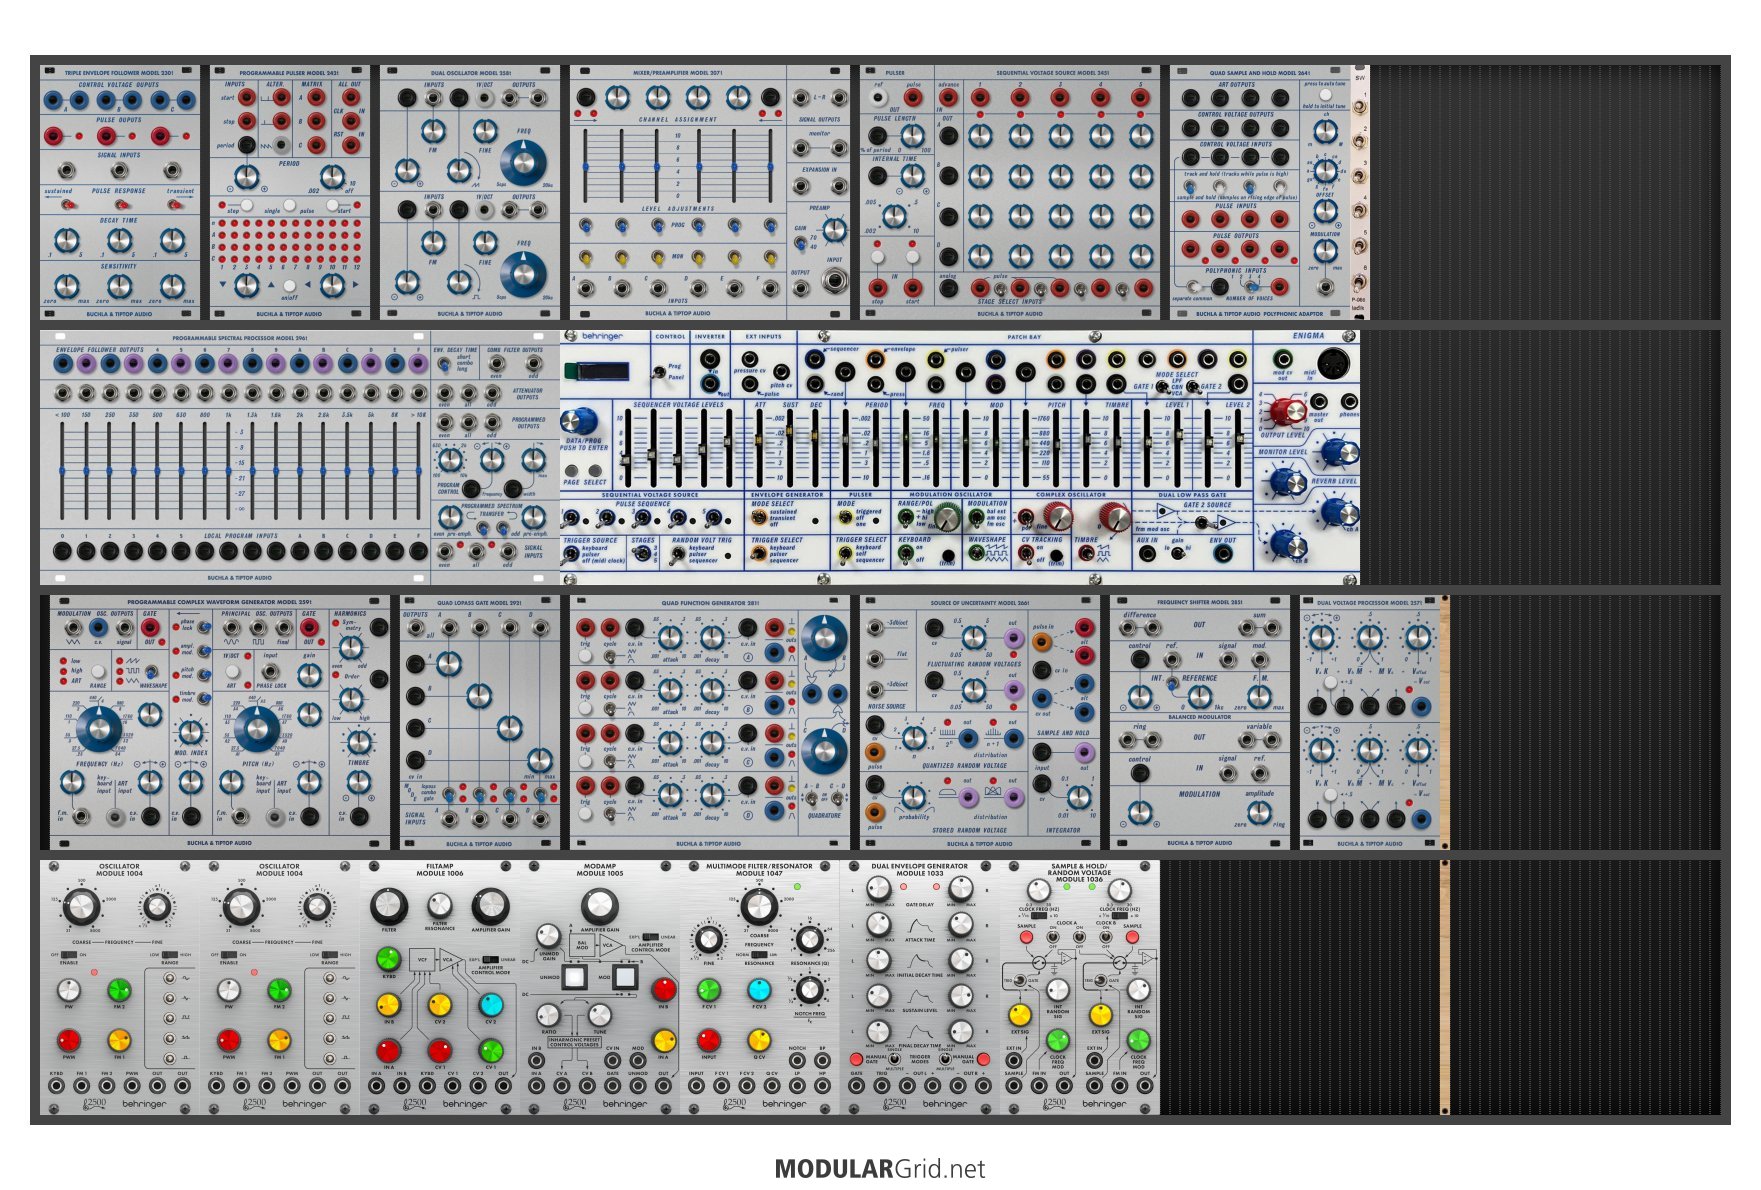Screen dimensions: 1761x1190
Task: Click the cyan F CV 2 knob on Module 1047
Action: [x=759, y=990]
